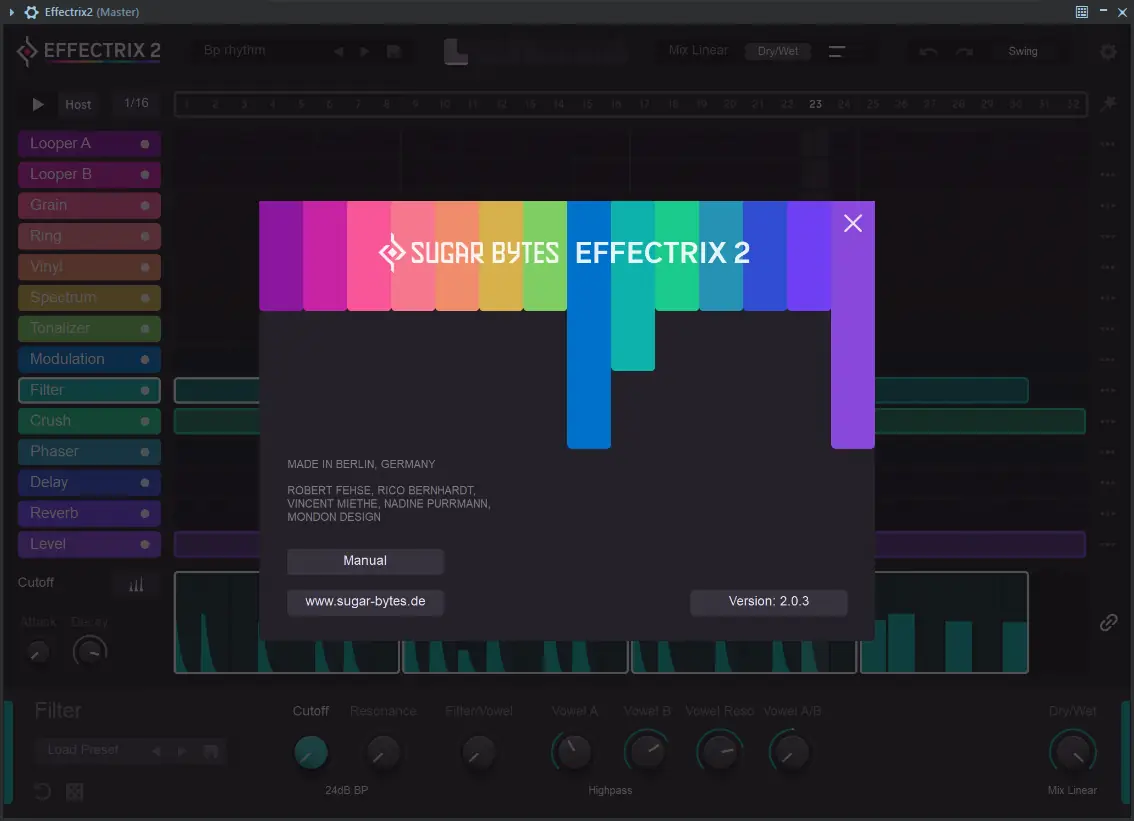Save preset with the disk icon
1134x821 pixels.
click(394, 51)
